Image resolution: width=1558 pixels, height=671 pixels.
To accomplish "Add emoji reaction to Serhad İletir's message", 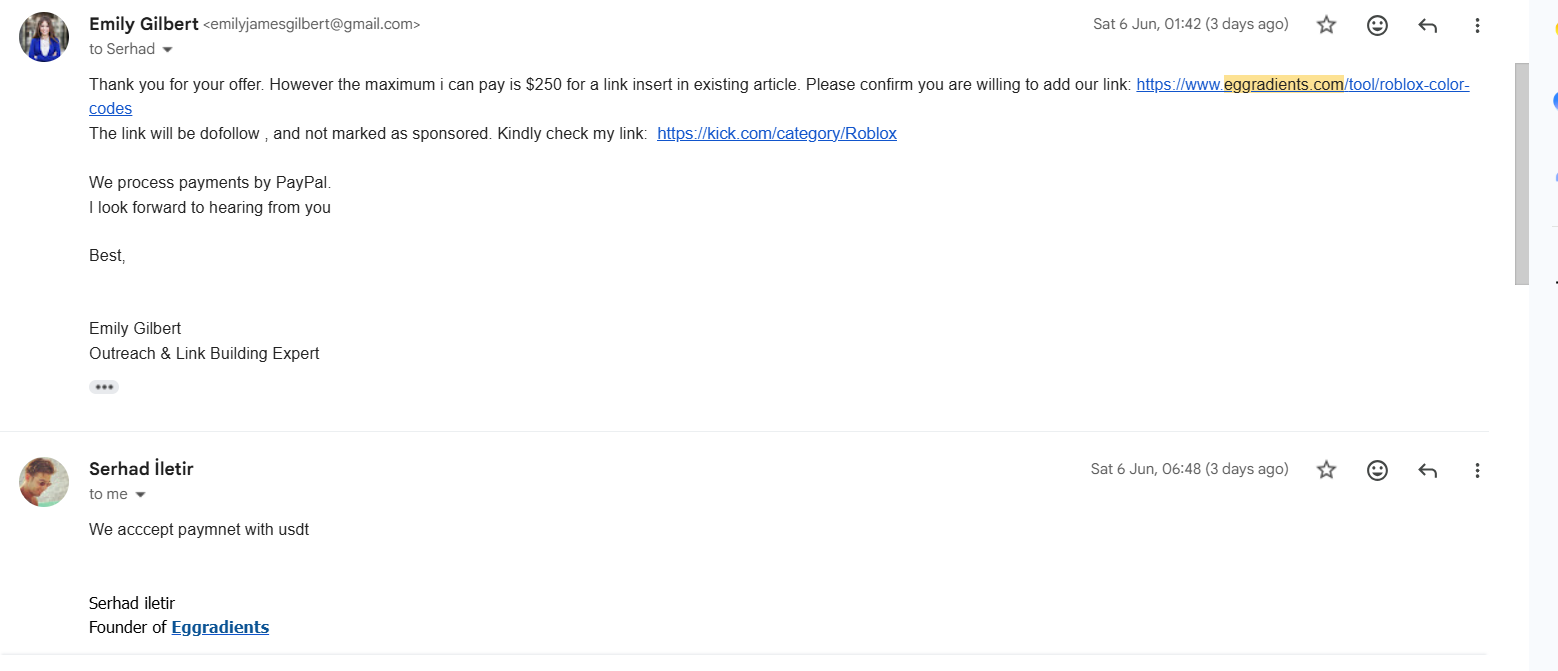I will tap(1377, 470).
